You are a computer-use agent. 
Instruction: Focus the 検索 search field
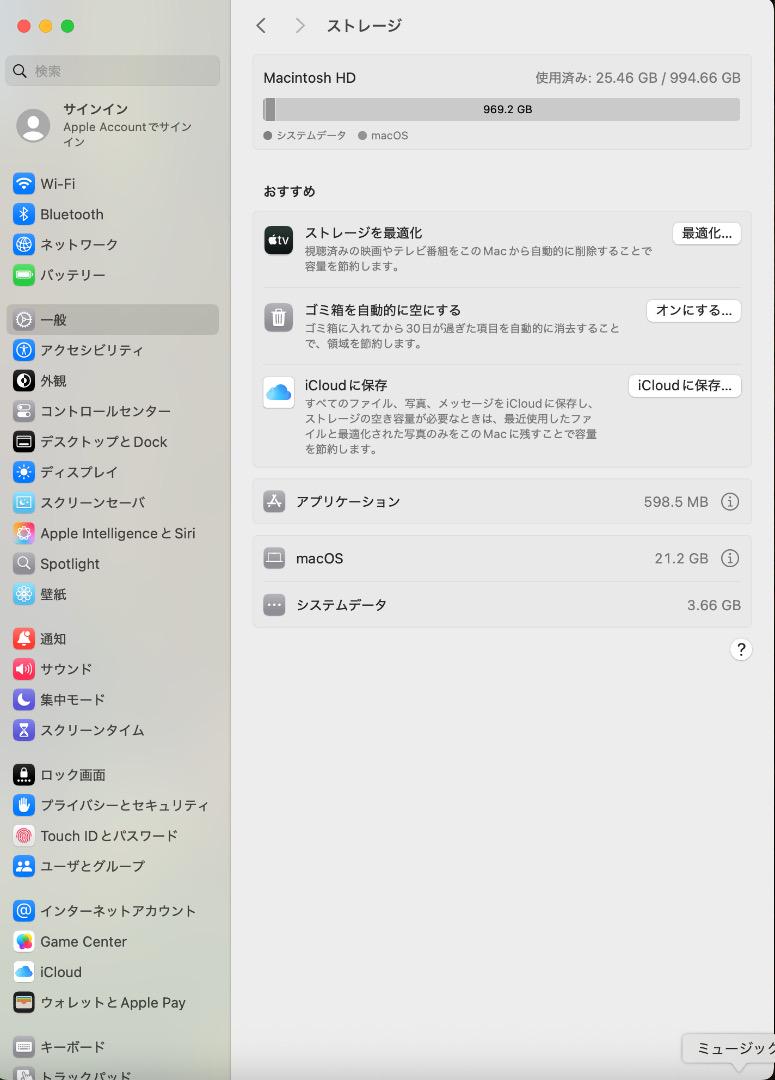pyautogui.click(x=112, y=70)
